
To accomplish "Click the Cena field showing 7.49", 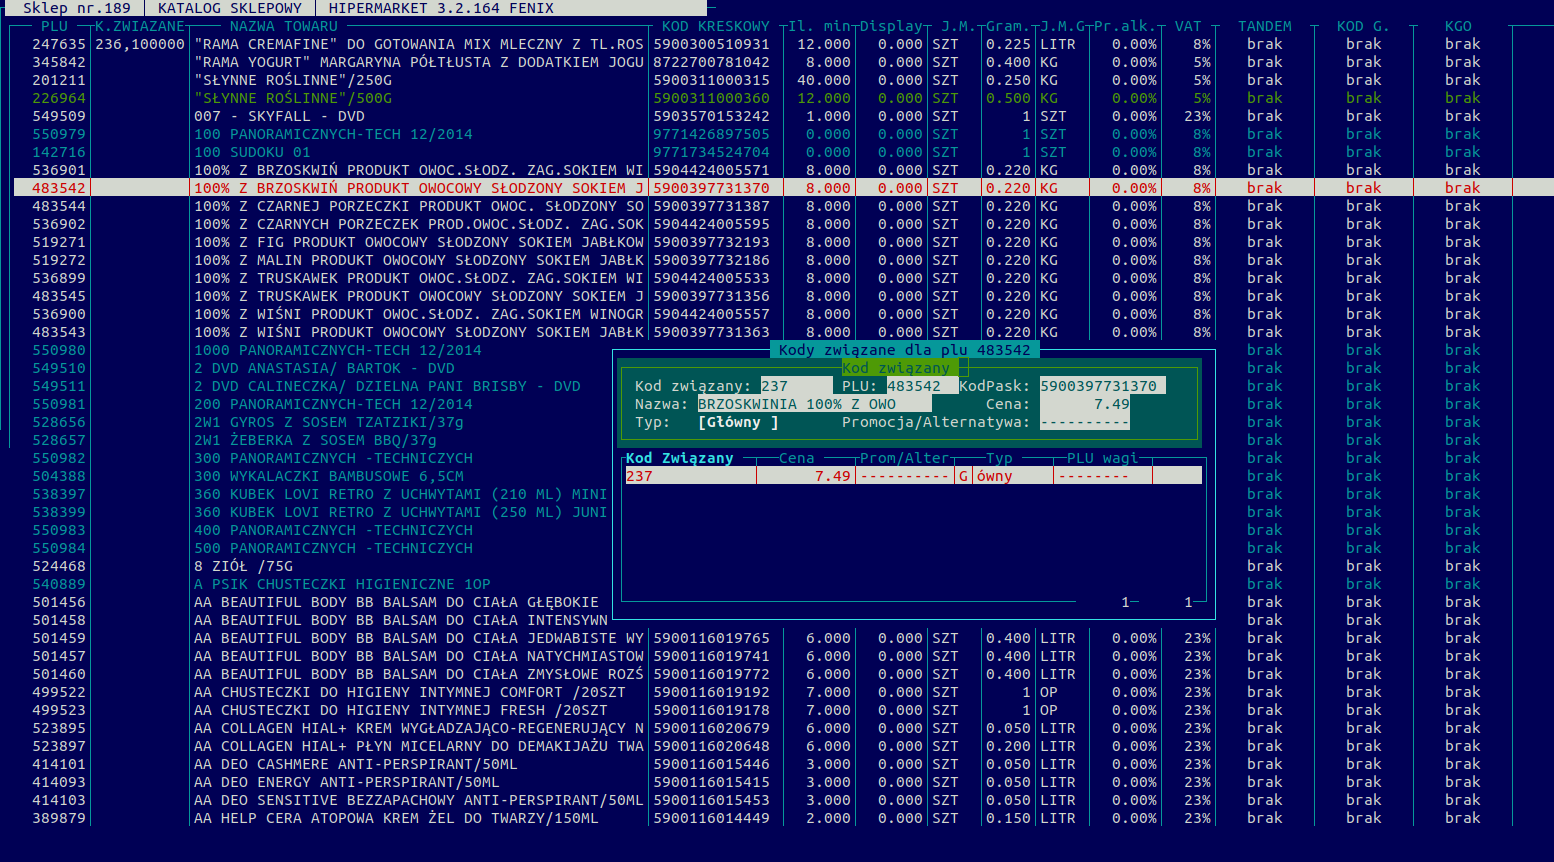I will 1085,404.
